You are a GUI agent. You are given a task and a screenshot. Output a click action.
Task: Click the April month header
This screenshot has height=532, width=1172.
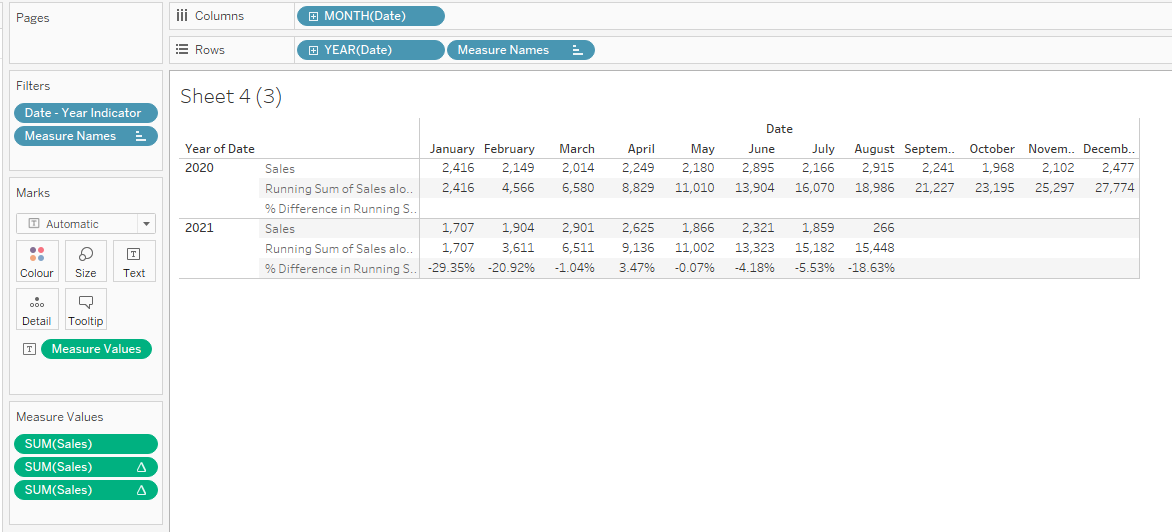(641, 149)
